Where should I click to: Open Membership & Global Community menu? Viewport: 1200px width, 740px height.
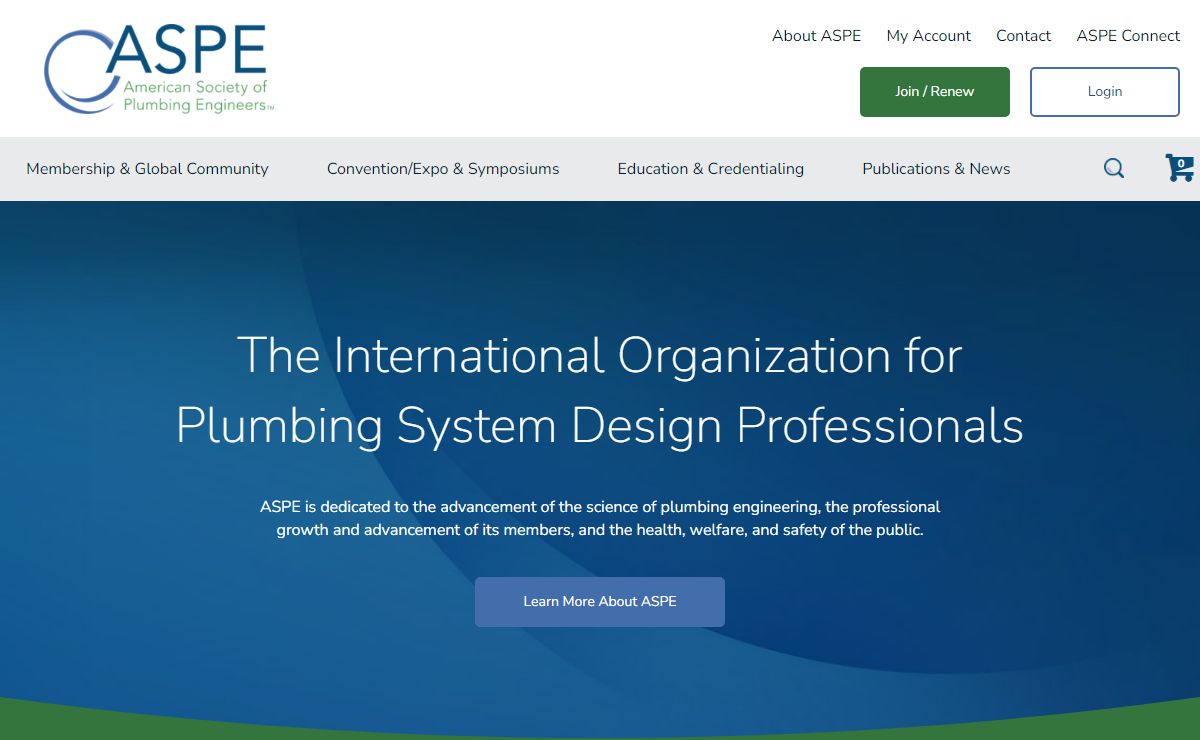(147, 169)
